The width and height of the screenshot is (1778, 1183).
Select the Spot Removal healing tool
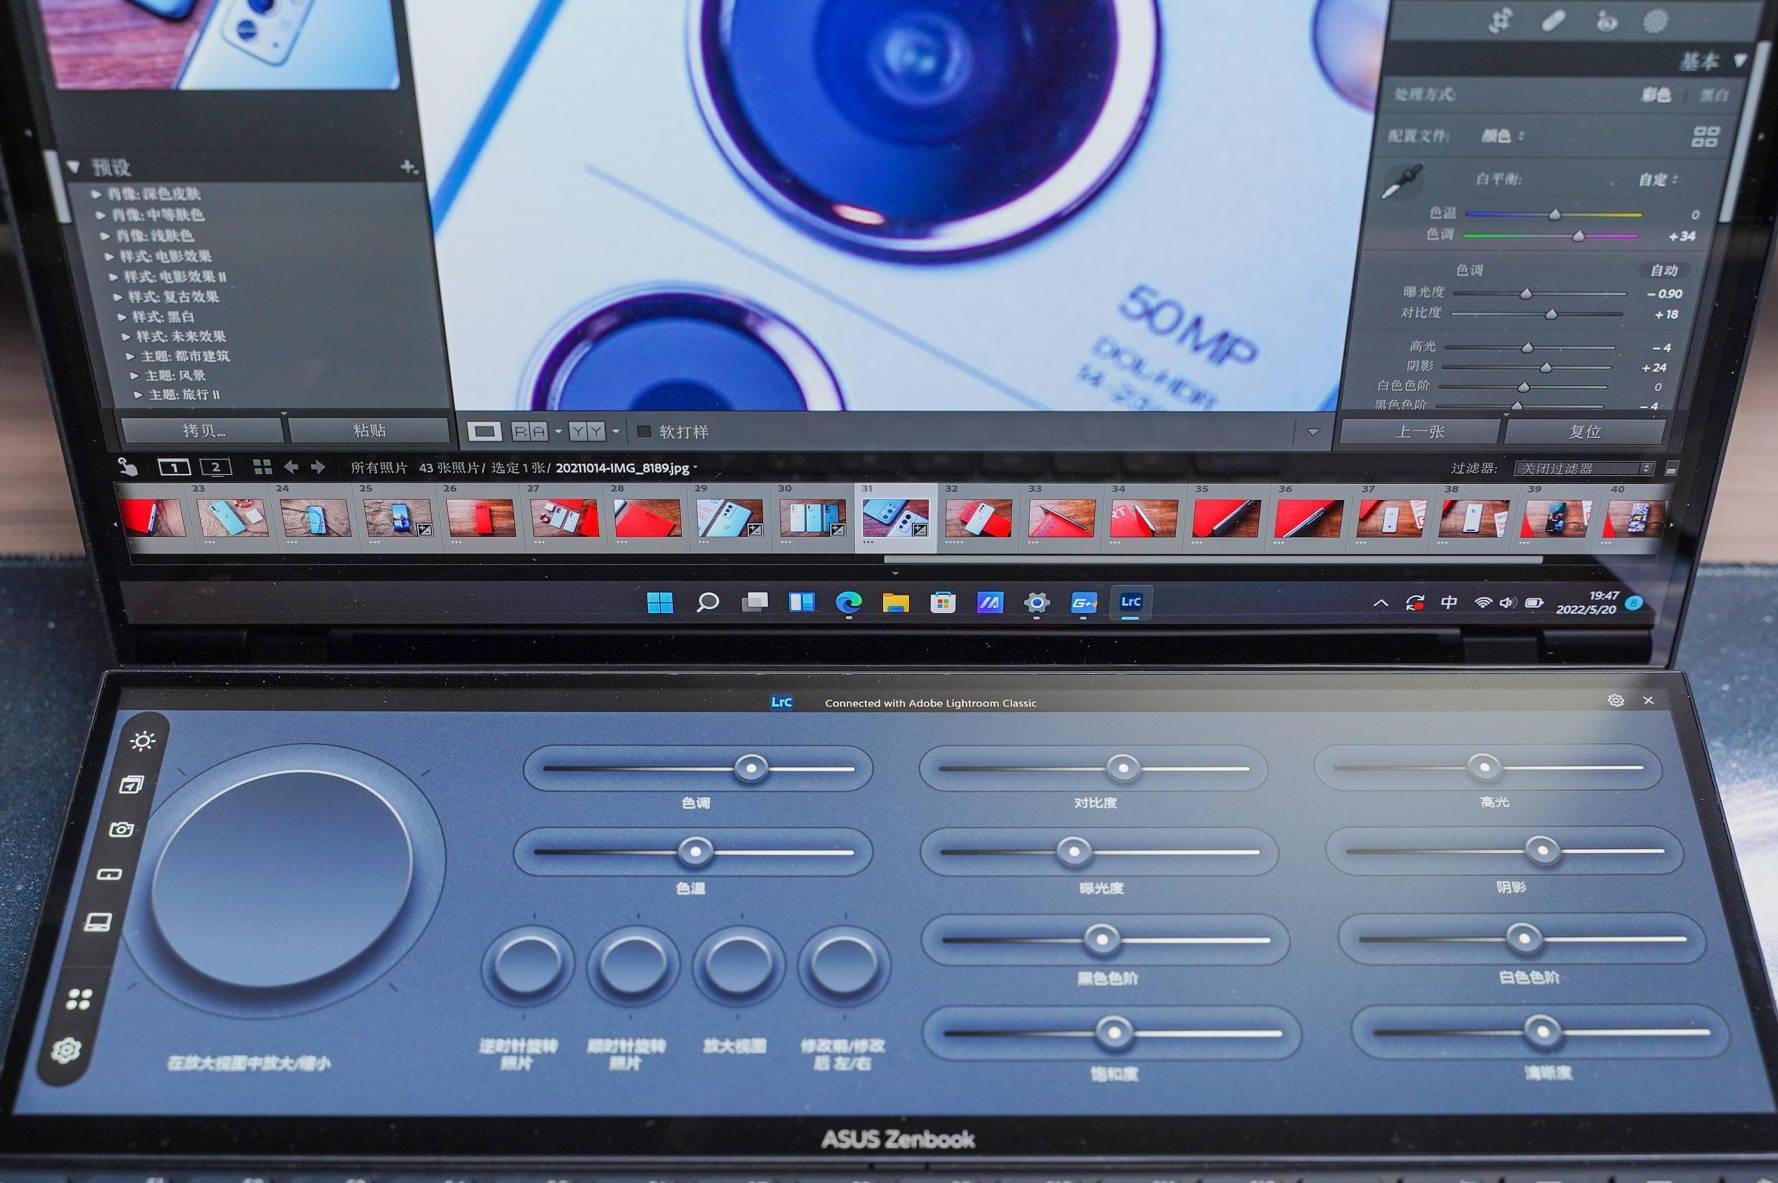coord(1553,21)
